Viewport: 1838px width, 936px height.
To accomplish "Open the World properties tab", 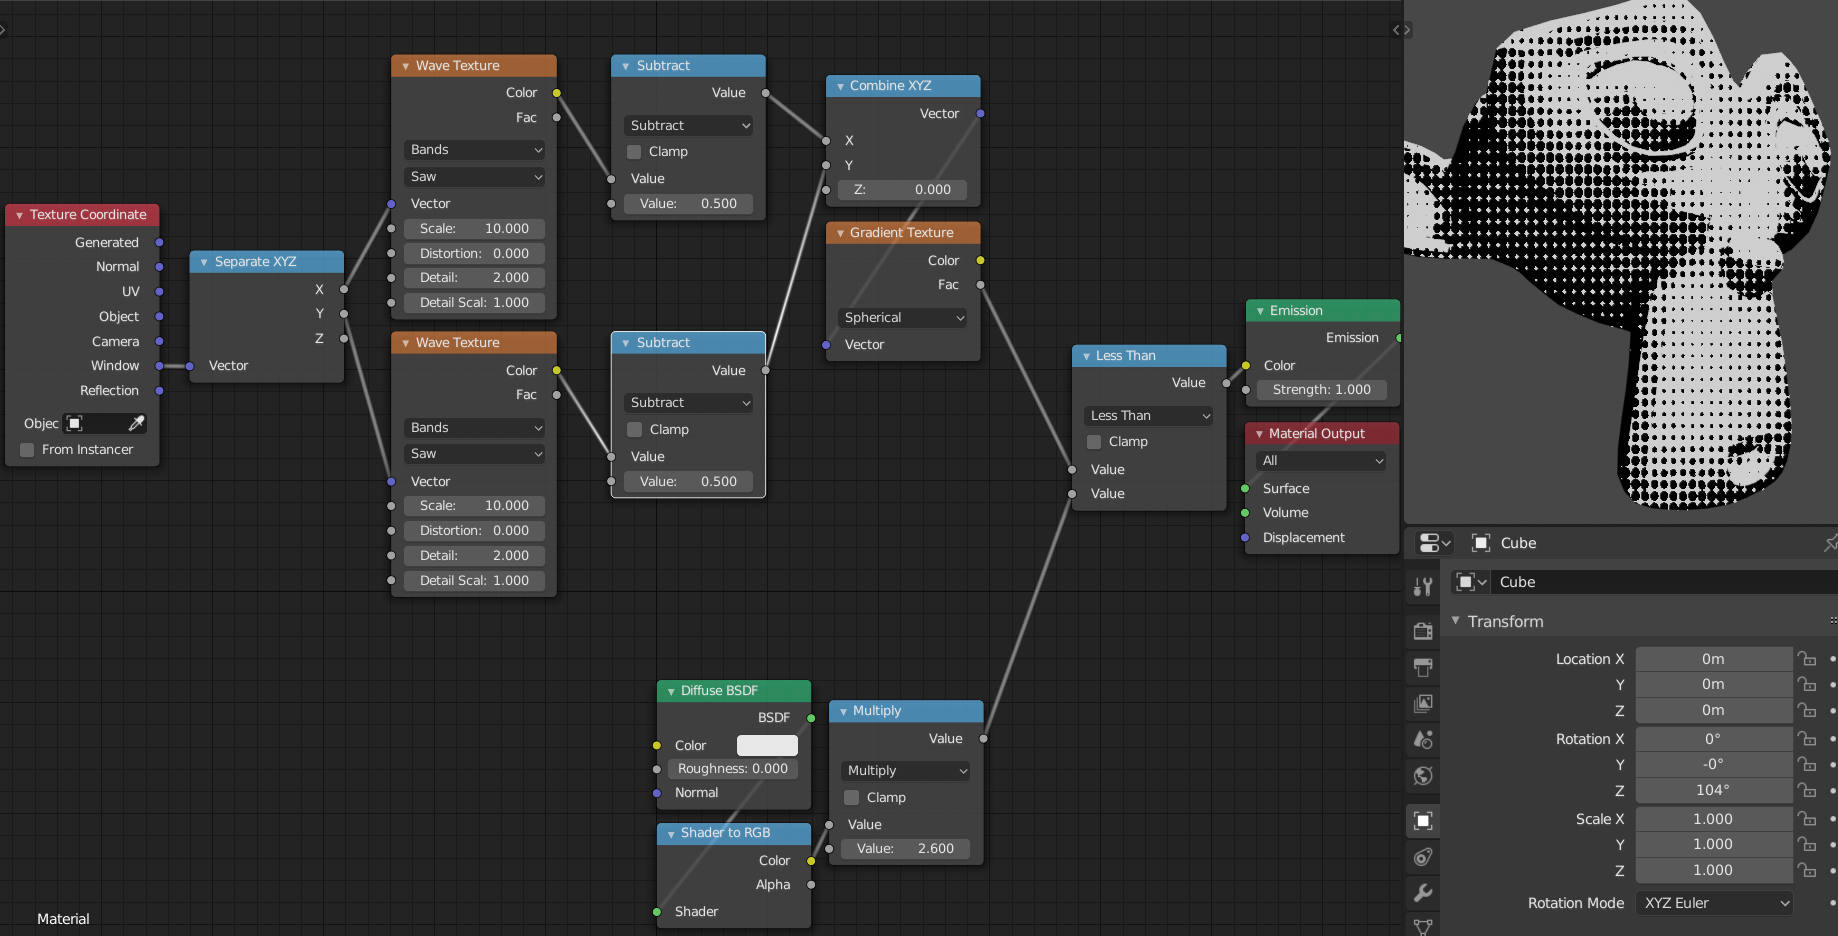I will pos(1423,775).
